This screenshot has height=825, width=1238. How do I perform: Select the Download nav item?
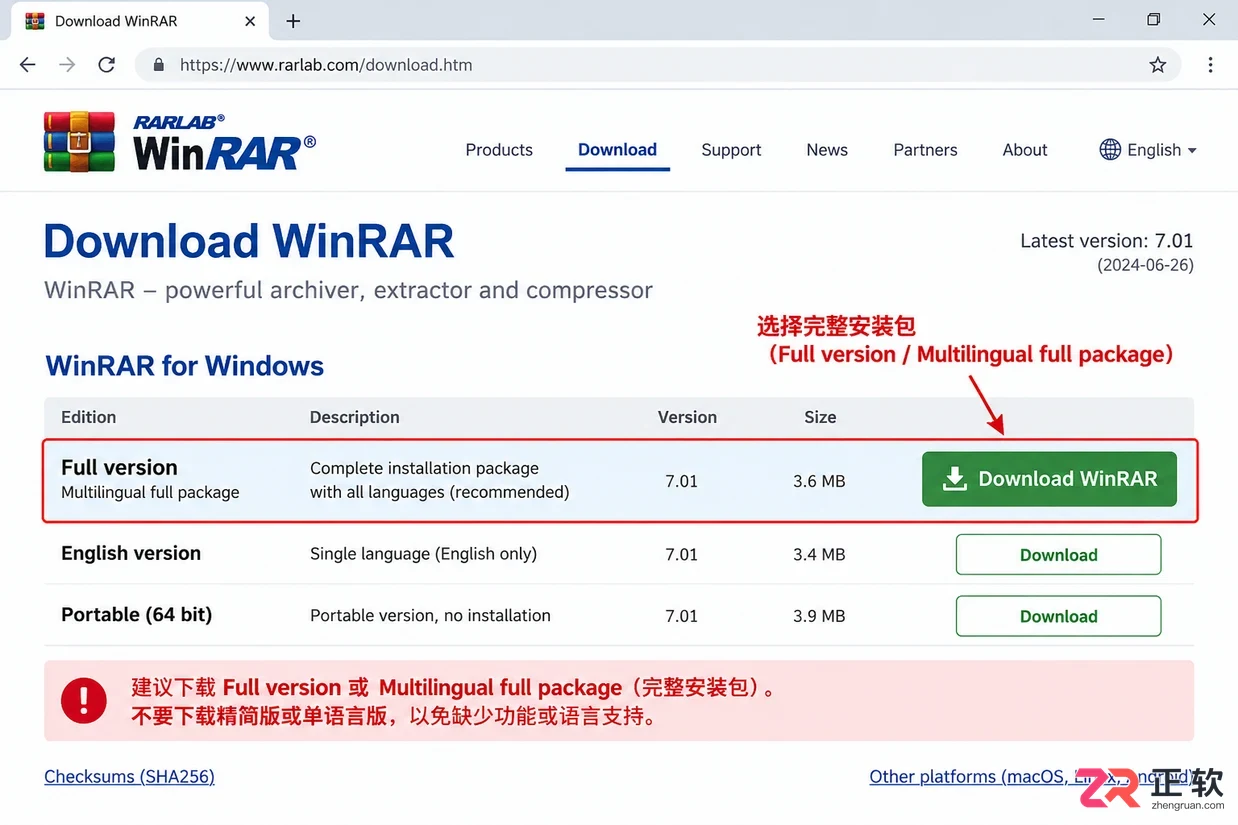(617, 150)
